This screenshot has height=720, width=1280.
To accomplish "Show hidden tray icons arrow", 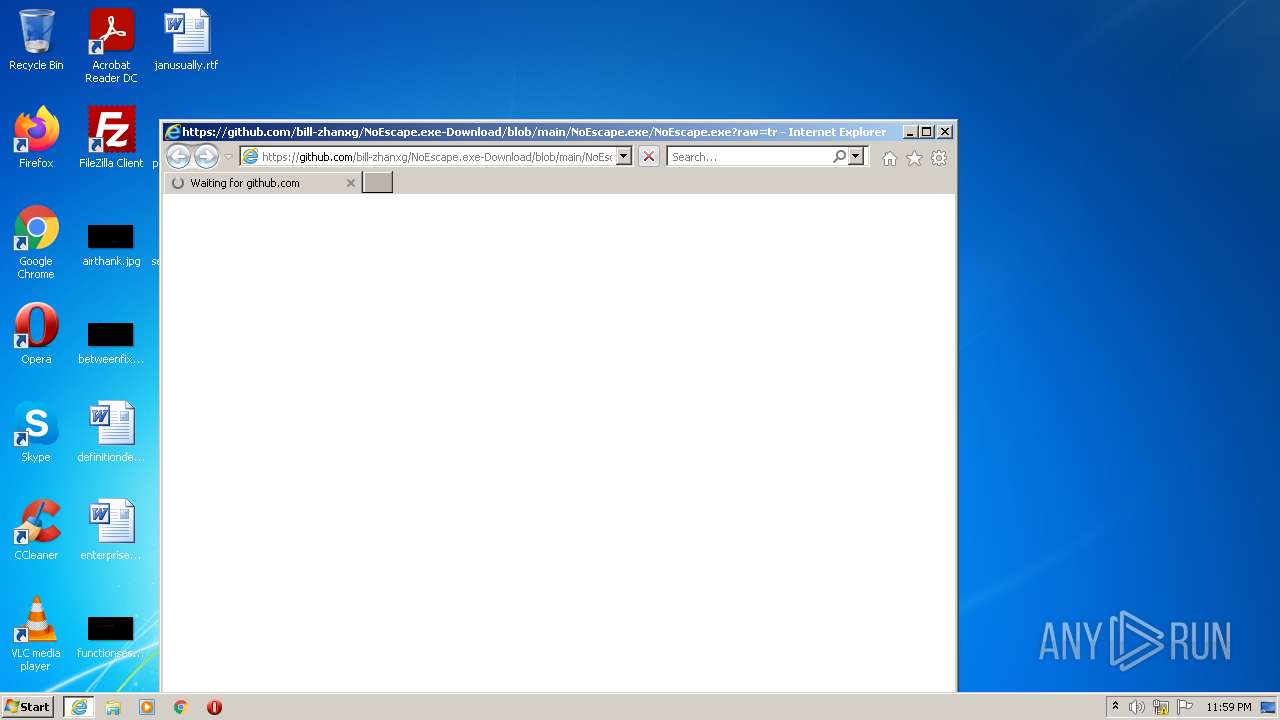I will coord(1115,707).
